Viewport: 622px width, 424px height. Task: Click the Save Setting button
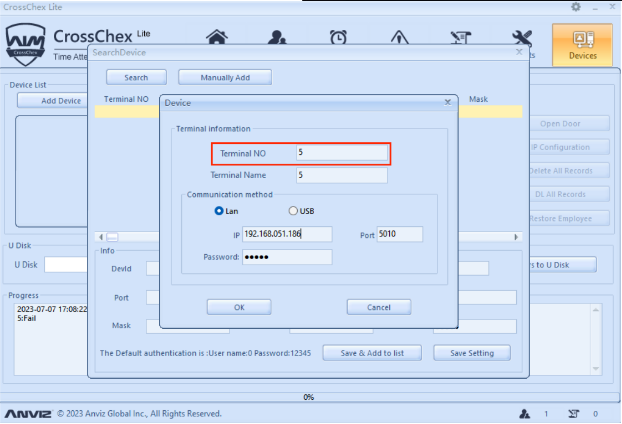pyautogui.click(x=472, y=353)
